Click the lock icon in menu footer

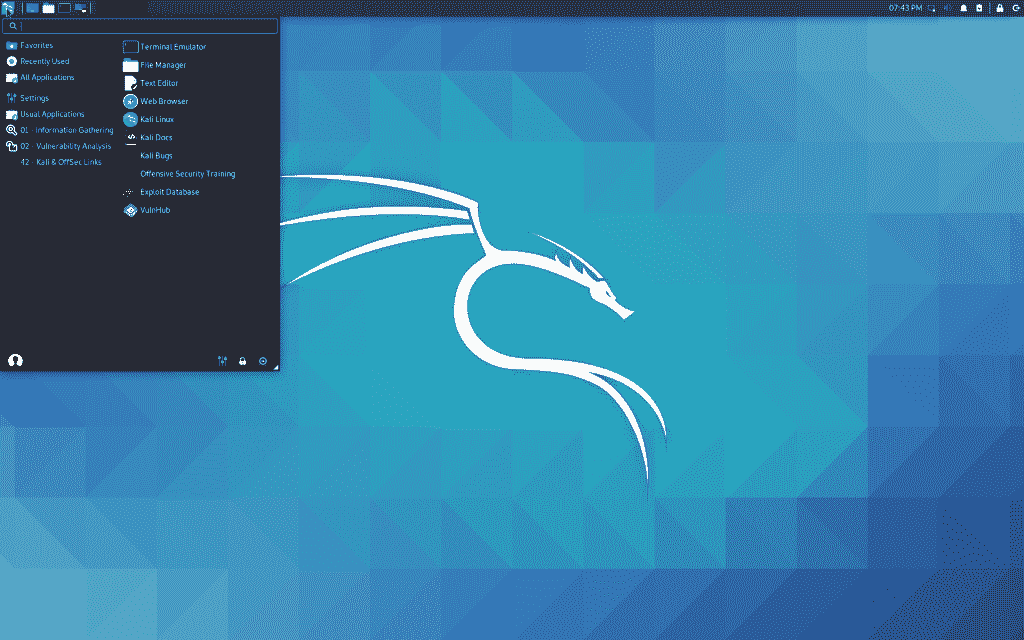pos(243,361)
